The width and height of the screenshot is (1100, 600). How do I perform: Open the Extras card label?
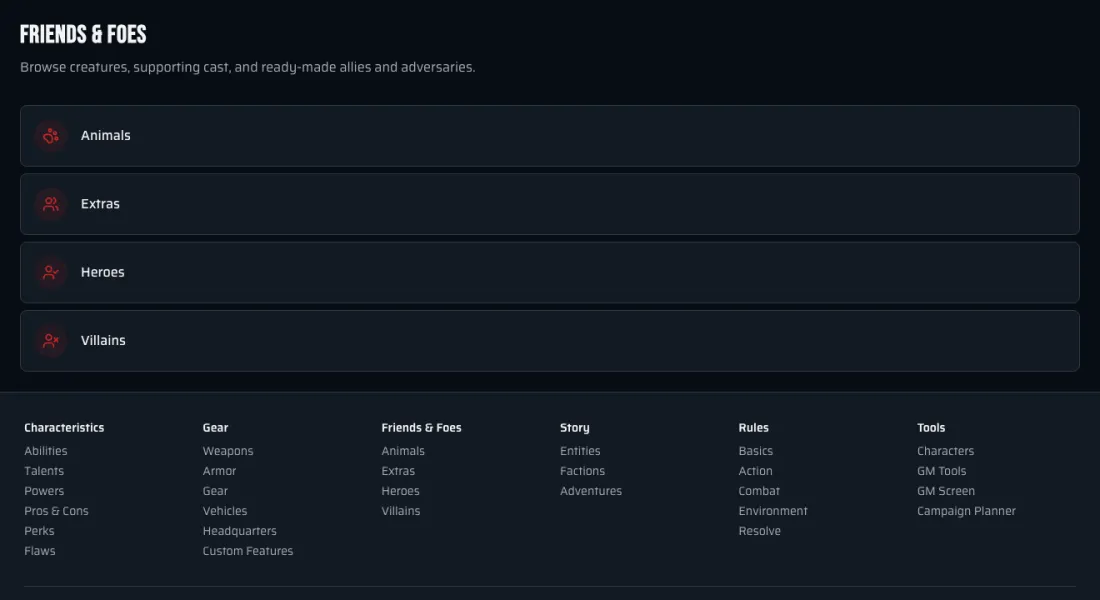(x=100, y=204)
